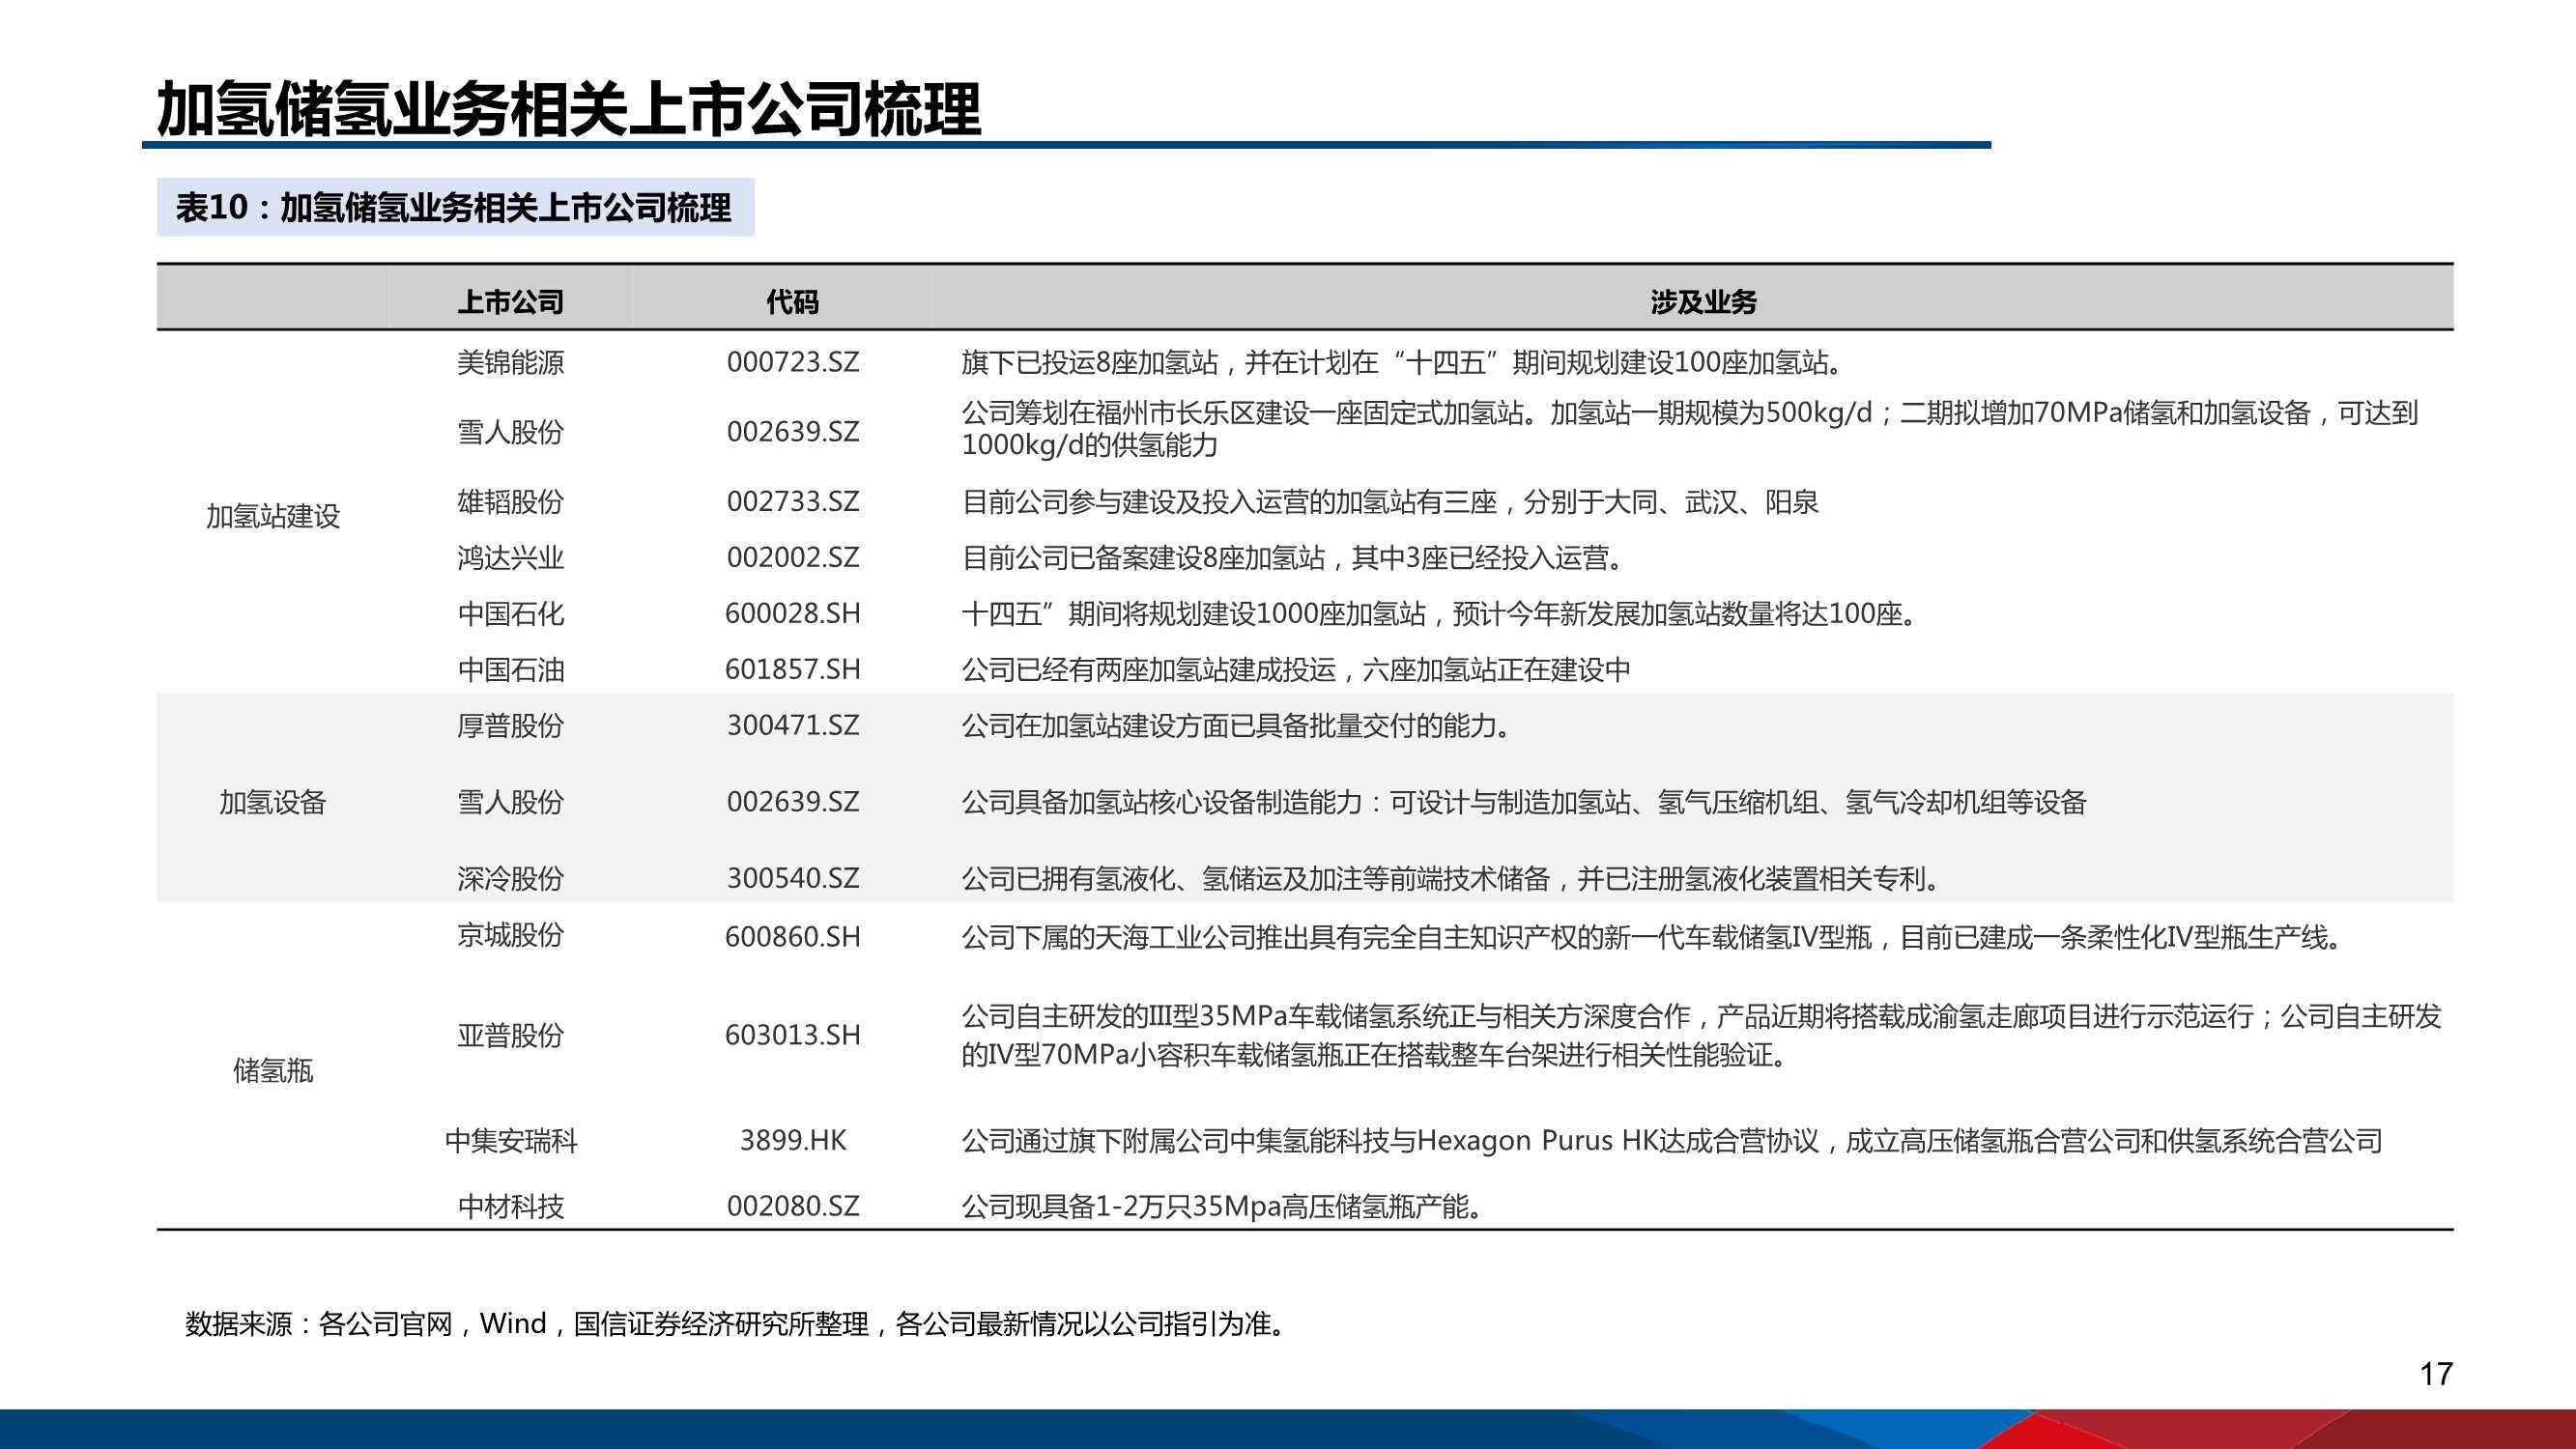
Task: Select stock code 000723.SZ
Action: point(792,362)
